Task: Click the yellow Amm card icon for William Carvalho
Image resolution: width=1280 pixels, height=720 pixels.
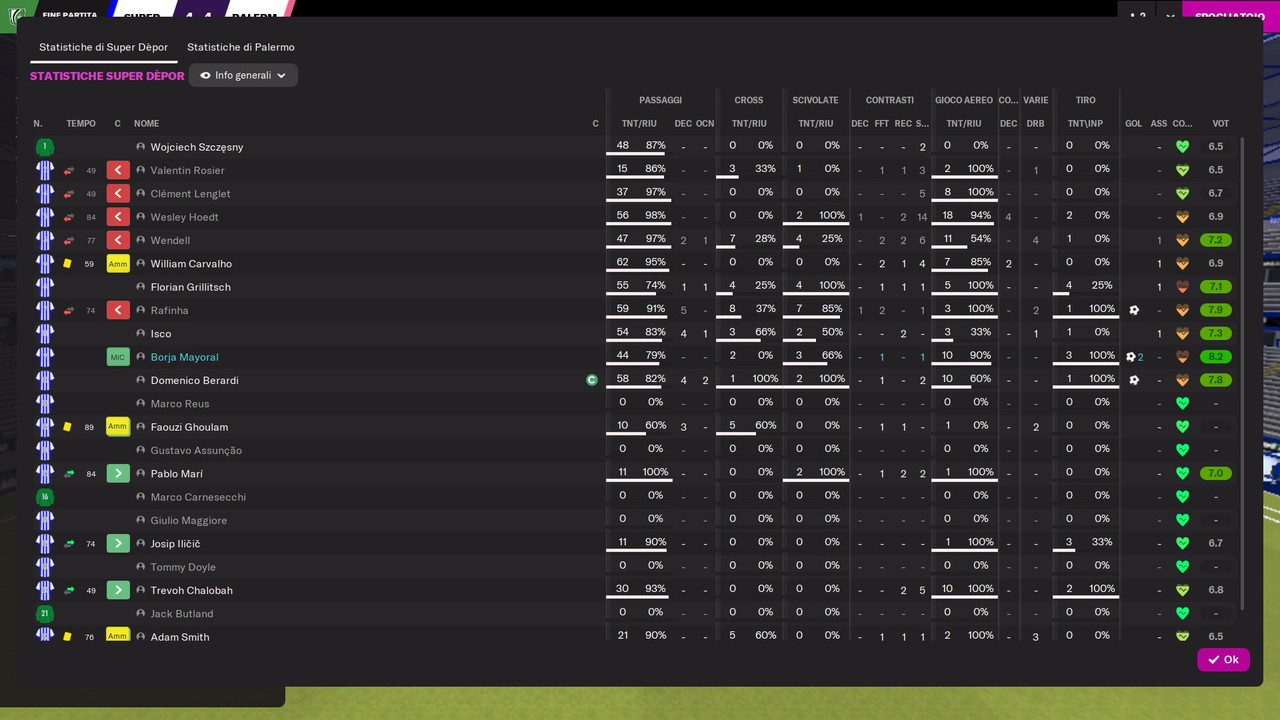Action: coord(118,263)
